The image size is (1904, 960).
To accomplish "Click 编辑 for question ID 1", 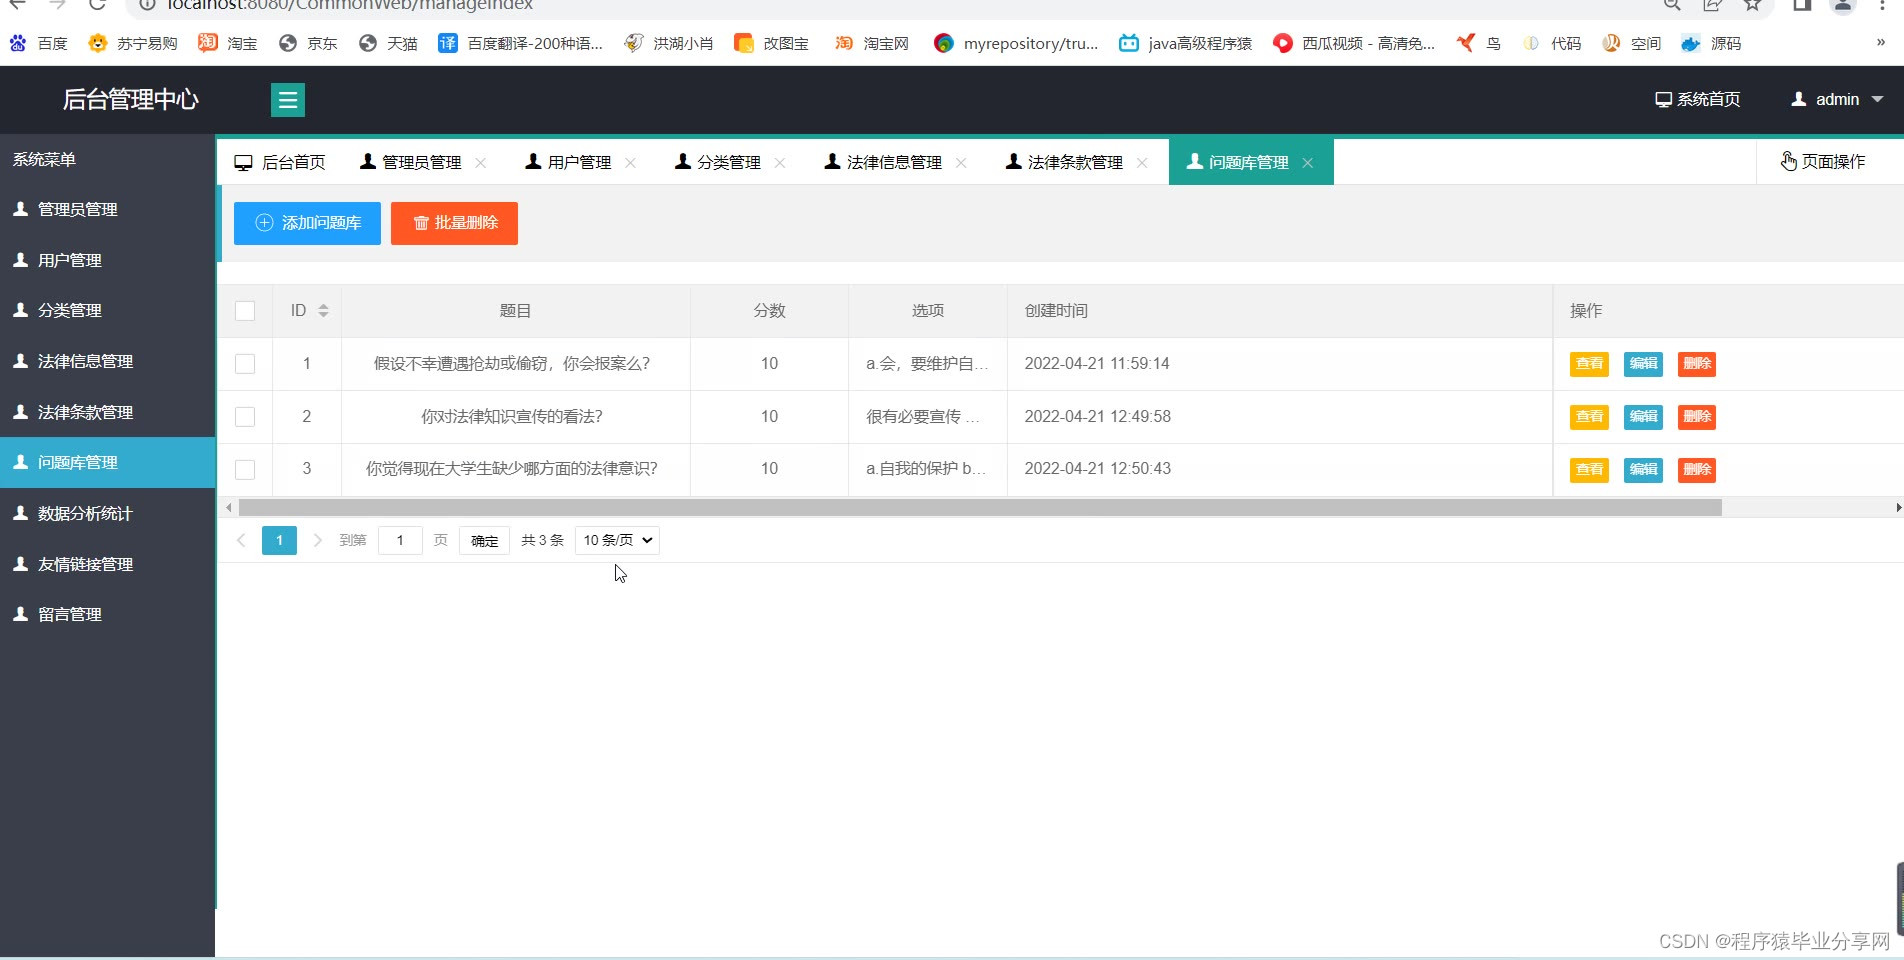I will click(1643, 364).
